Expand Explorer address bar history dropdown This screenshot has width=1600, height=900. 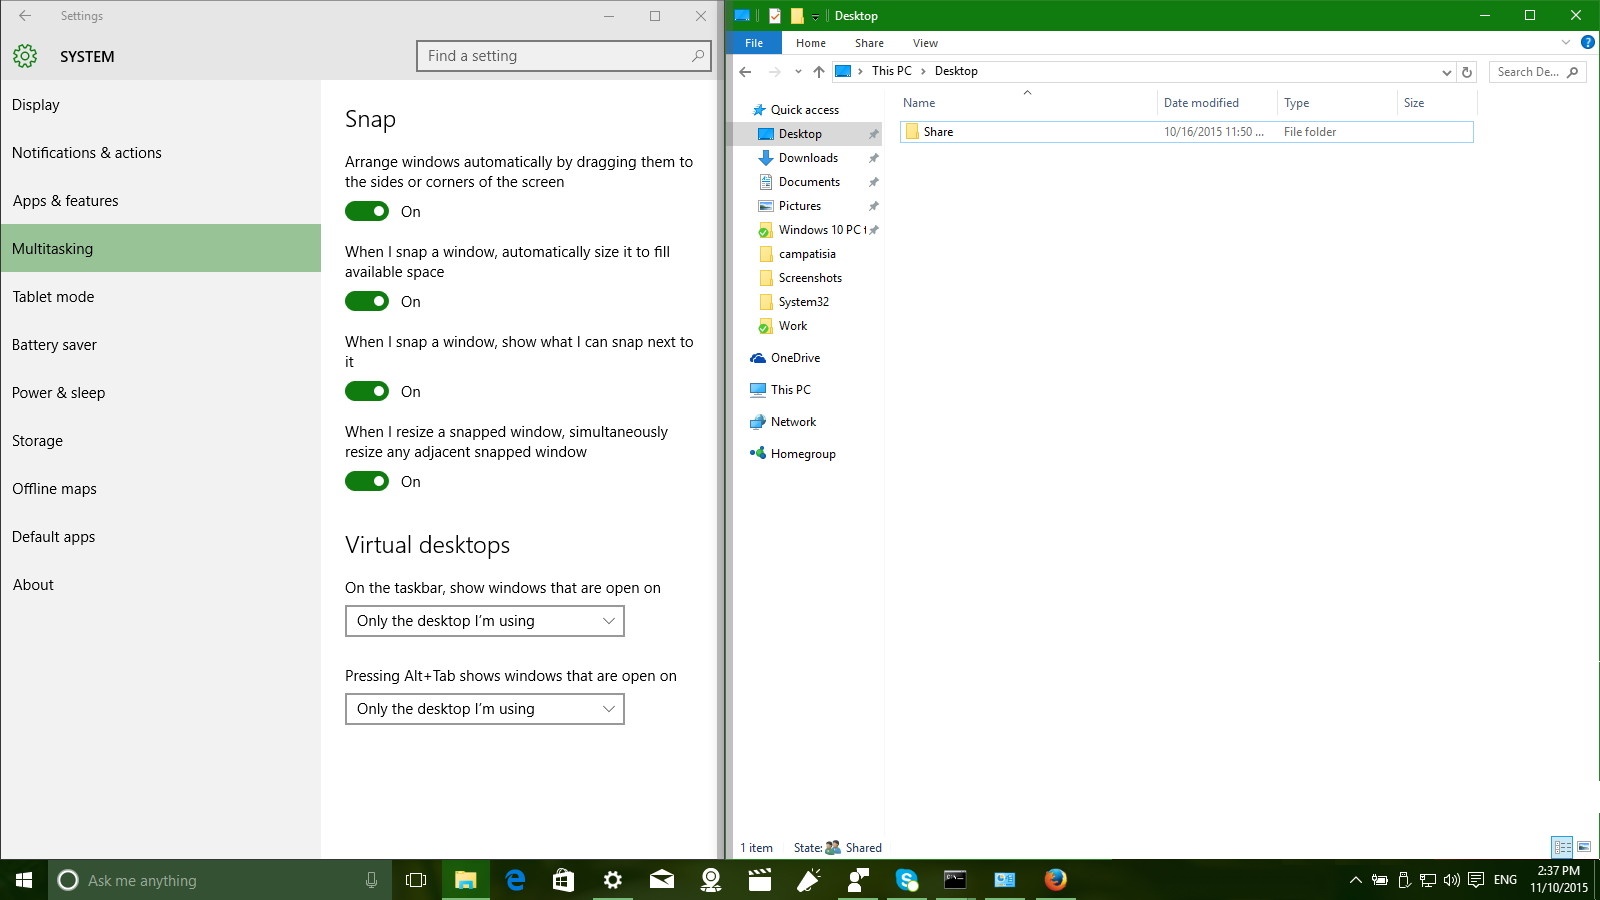point(1446,72)
